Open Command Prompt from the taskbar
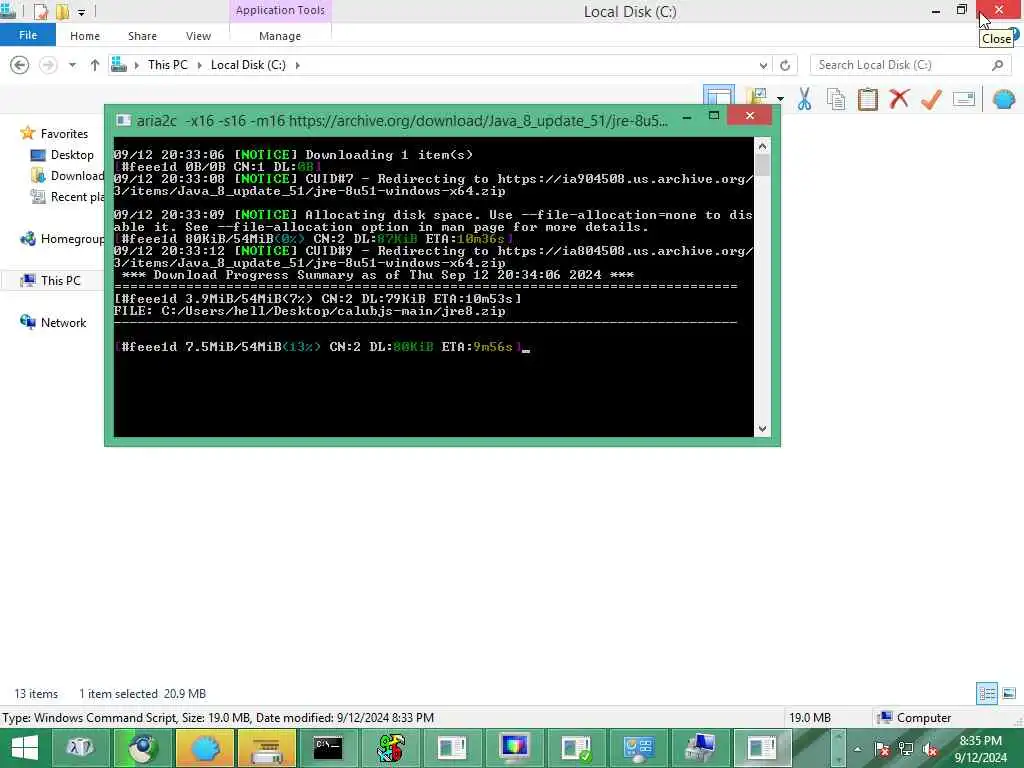This screenshot has width=1024, height=768. click(327, 748)
